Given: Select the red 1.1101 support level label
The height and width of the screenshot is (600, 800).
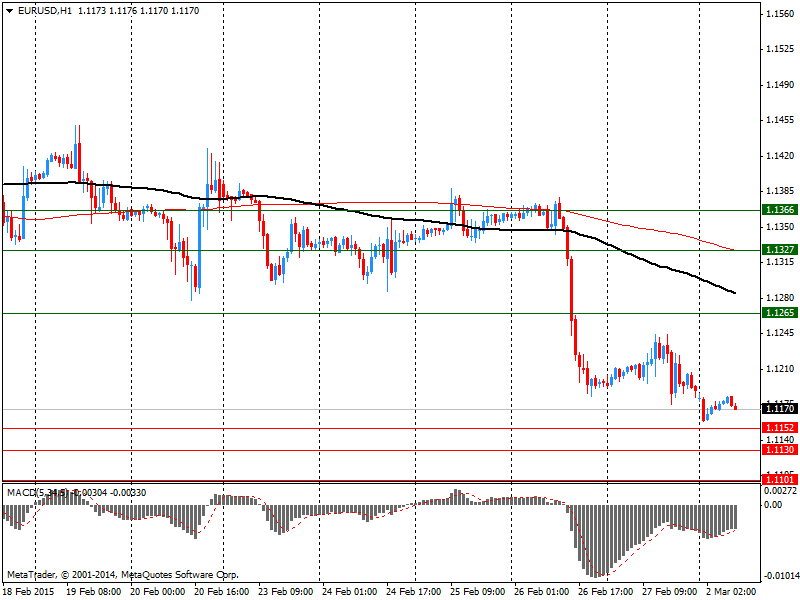Looking at the screenshot, I should [x=779, y=479].
